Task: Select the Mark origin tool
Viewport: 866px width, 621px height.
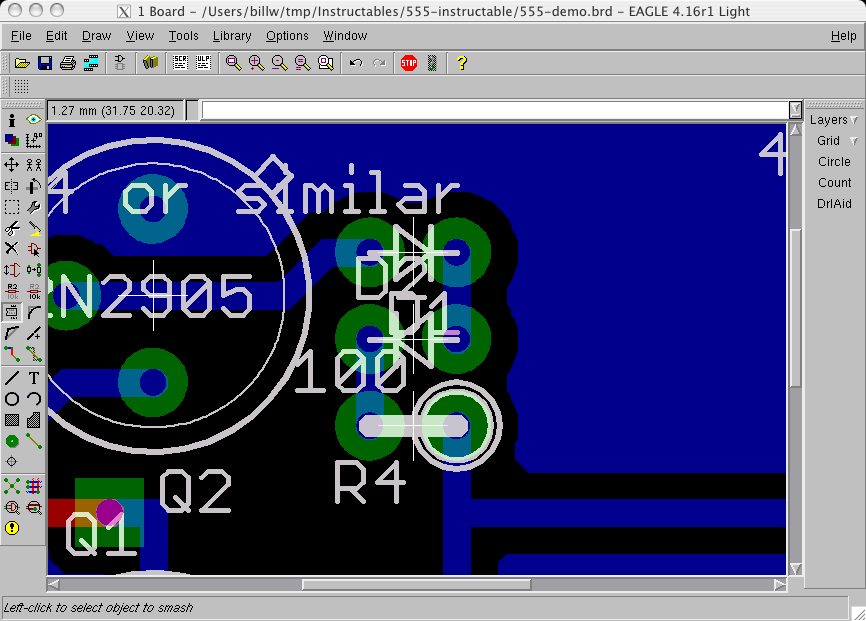Action: pyautogui.click(x=34, y=140)
